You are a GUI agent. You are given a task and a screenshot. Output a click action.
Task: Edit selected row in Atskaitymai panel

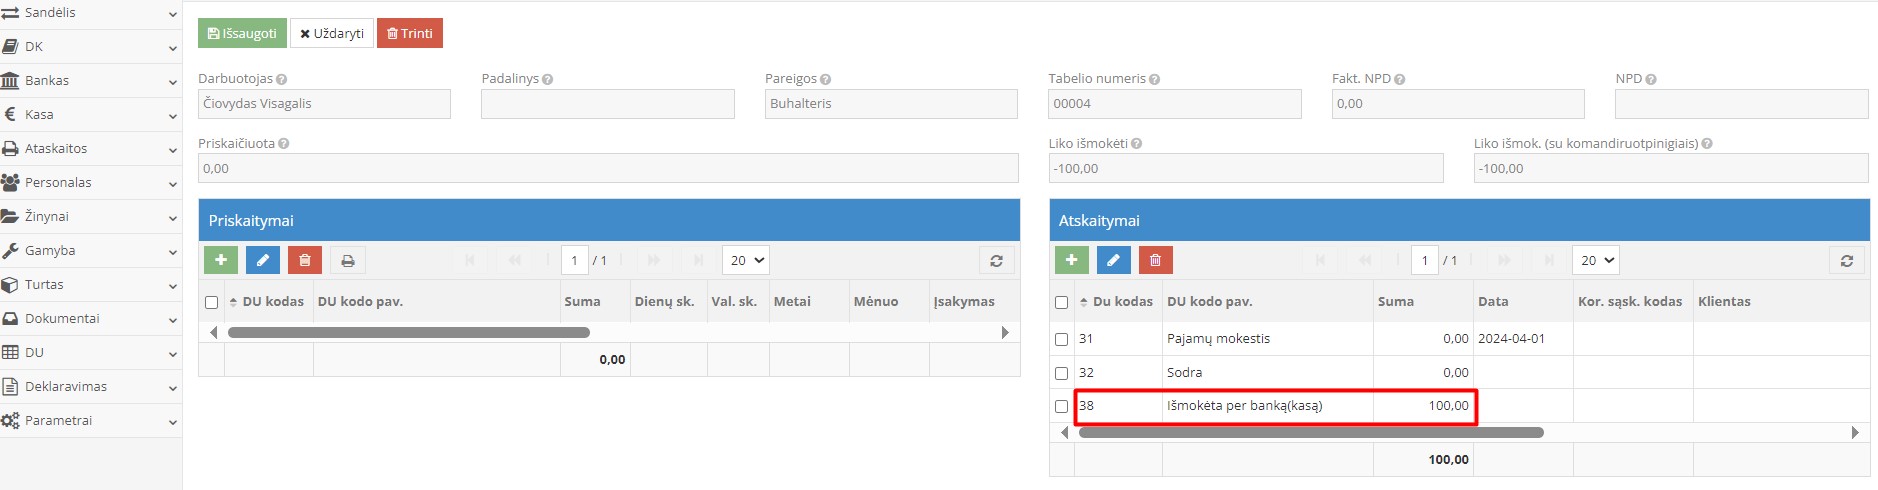coord(1113,260)
